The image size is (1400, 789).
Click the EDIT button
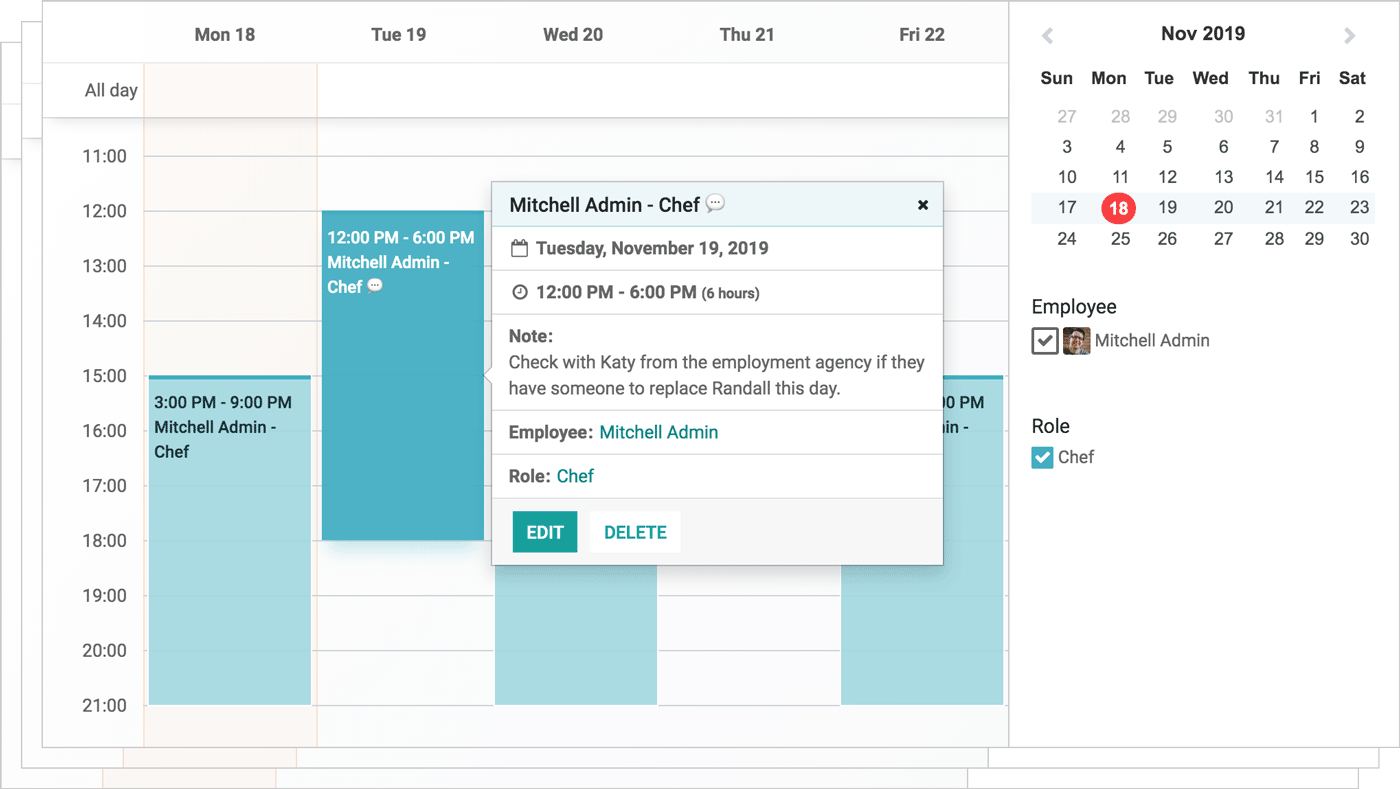pos(545,531)
